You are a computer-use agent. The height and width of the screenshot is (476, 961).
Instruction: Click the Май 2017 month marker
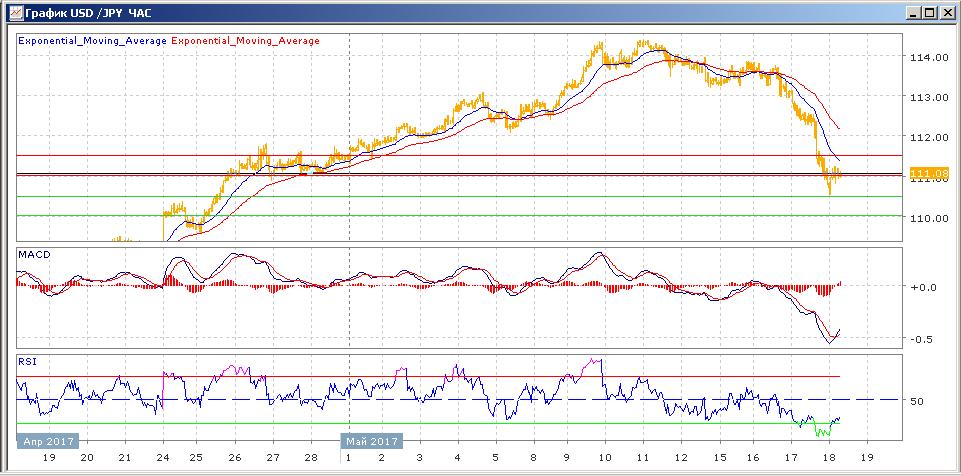point(371,441)
